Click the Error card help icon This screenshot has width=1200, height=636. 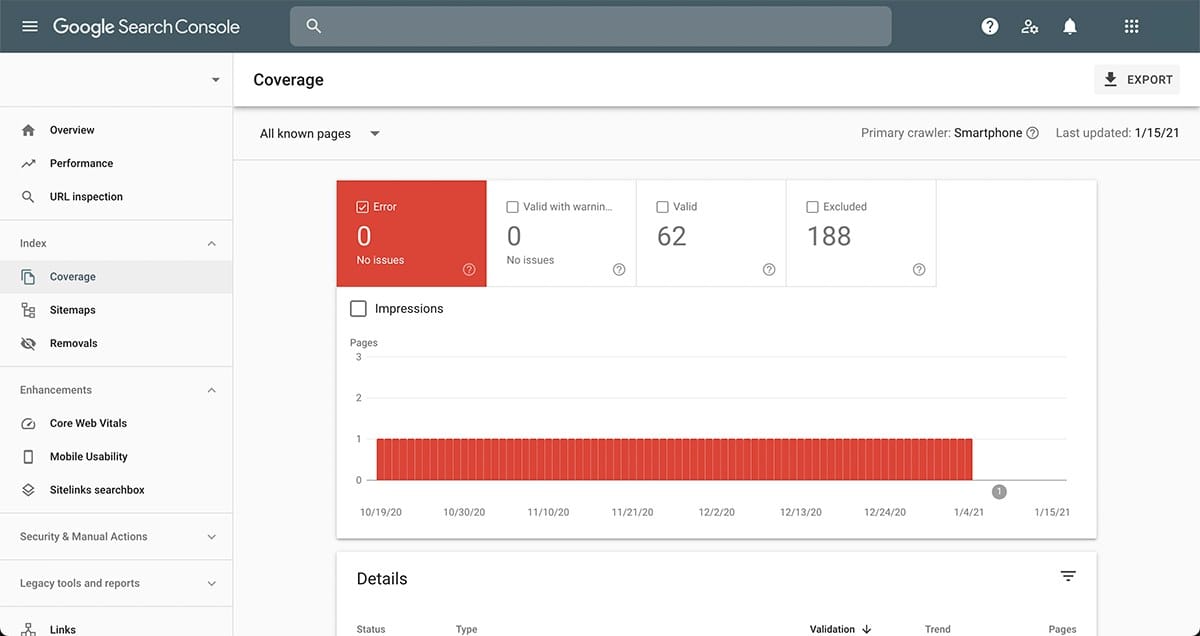(469, 269)
